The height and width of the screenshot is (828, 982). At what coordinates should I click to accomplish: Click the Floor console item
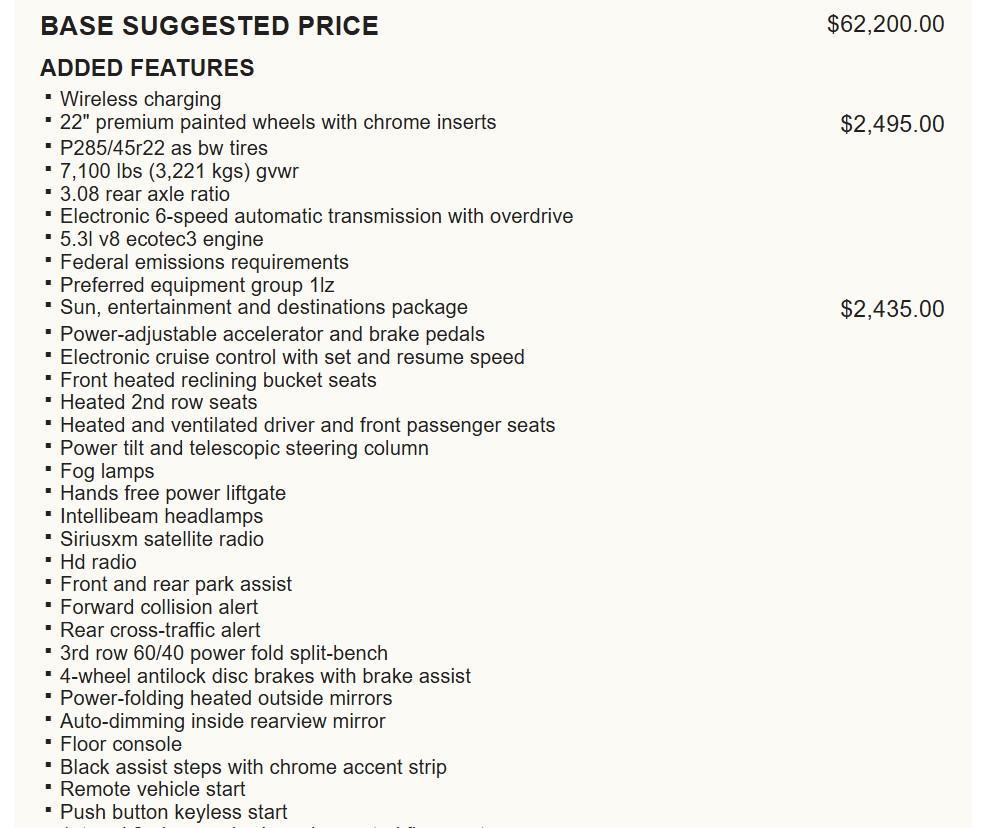121,744
